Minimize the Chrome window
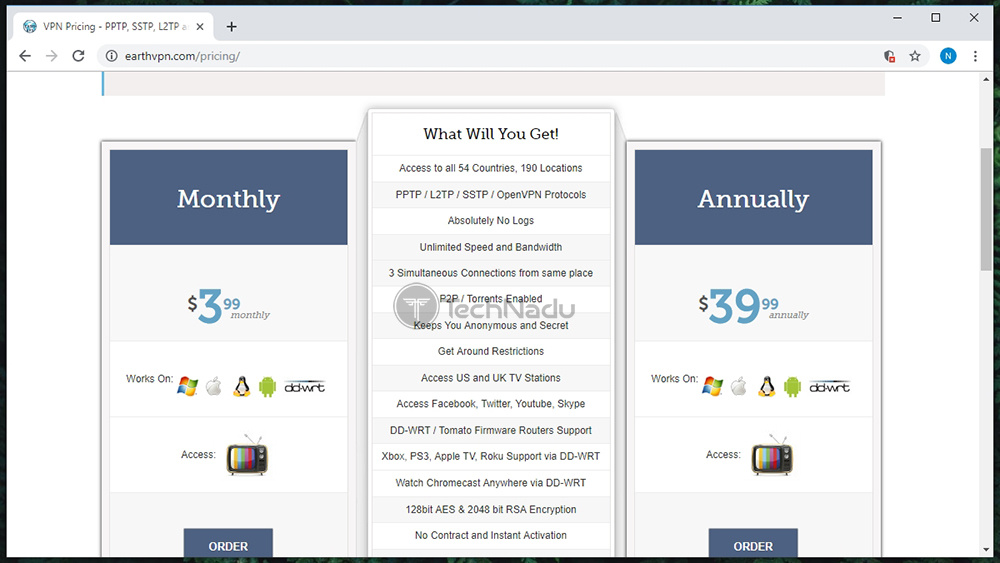The width and height of the screenshot is (1000, 563). 897,18
